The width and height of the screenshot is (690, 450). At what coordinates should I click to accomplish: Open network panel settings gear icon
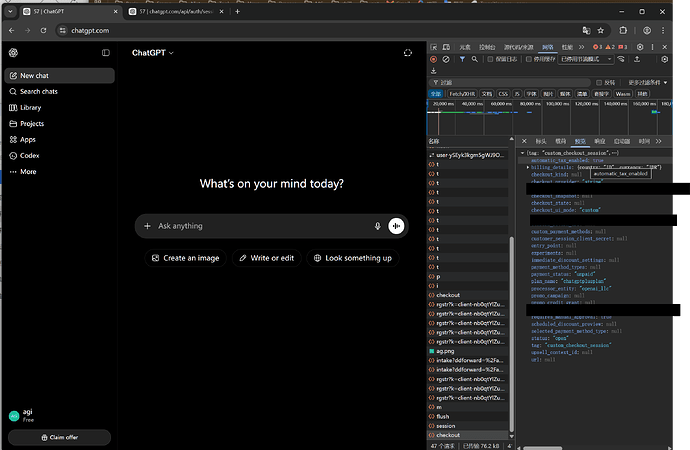[x=664, y=59]
